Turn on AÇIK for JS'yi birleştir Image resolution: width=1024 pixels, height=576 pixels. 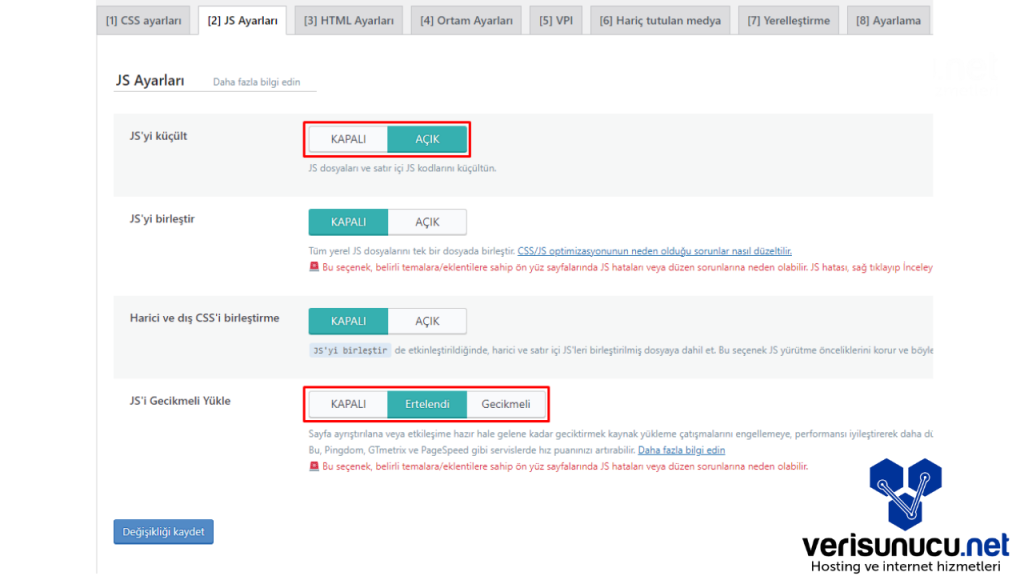pos(427,222)
